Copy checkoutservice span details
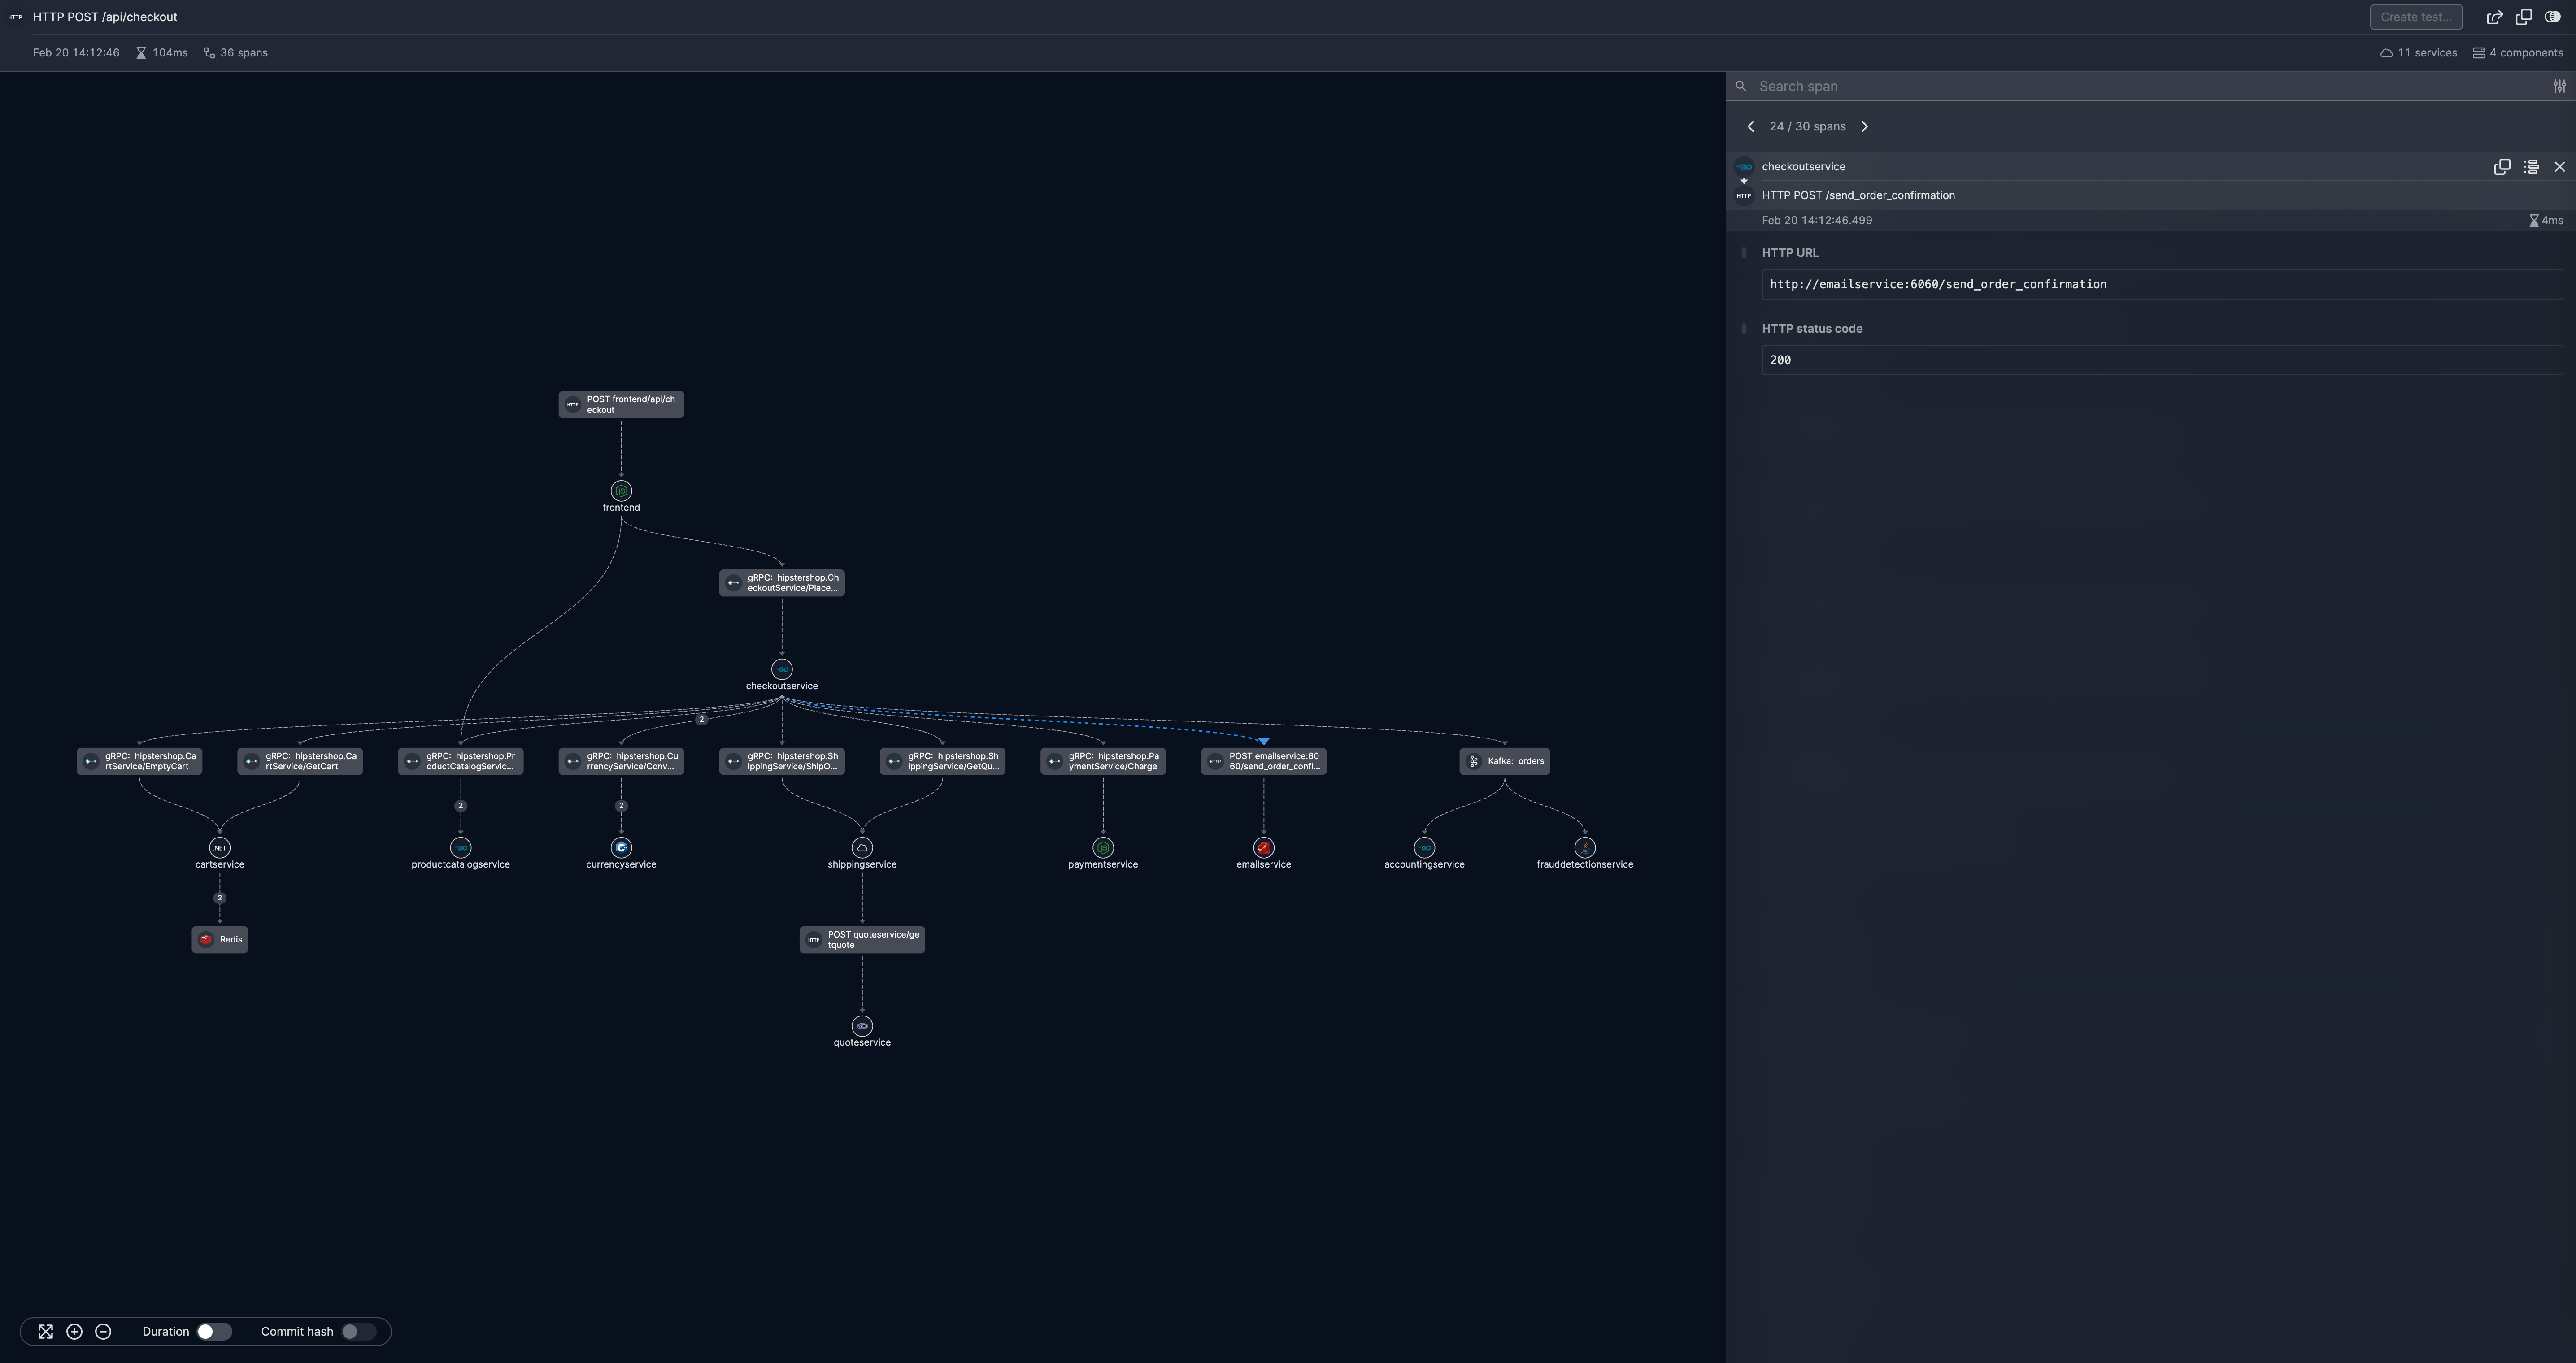The width and height of the screenshot is (2576, 1363). [2501, 167]
